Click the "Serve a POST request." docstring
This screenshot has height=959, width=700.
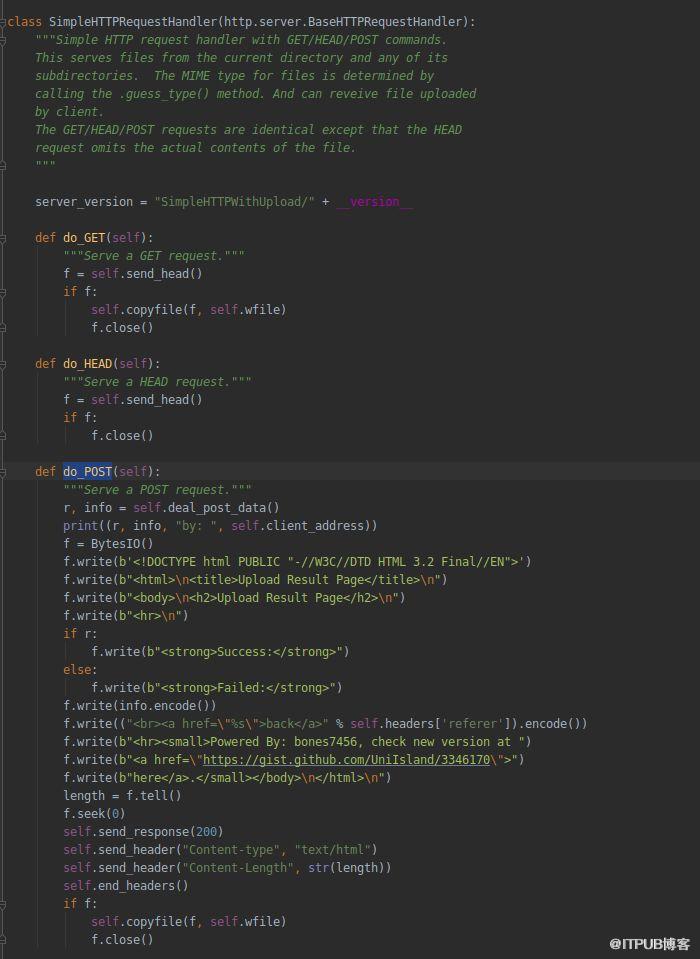(157, 490)
